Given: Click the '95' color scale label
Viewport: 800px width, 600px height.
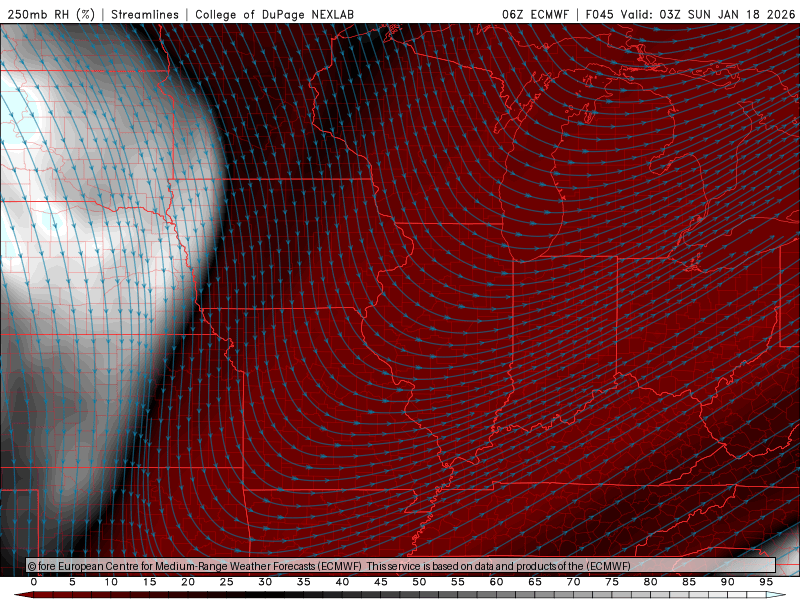Looking at the screenshot, I should pyautogui.click(x=766, y=582).
